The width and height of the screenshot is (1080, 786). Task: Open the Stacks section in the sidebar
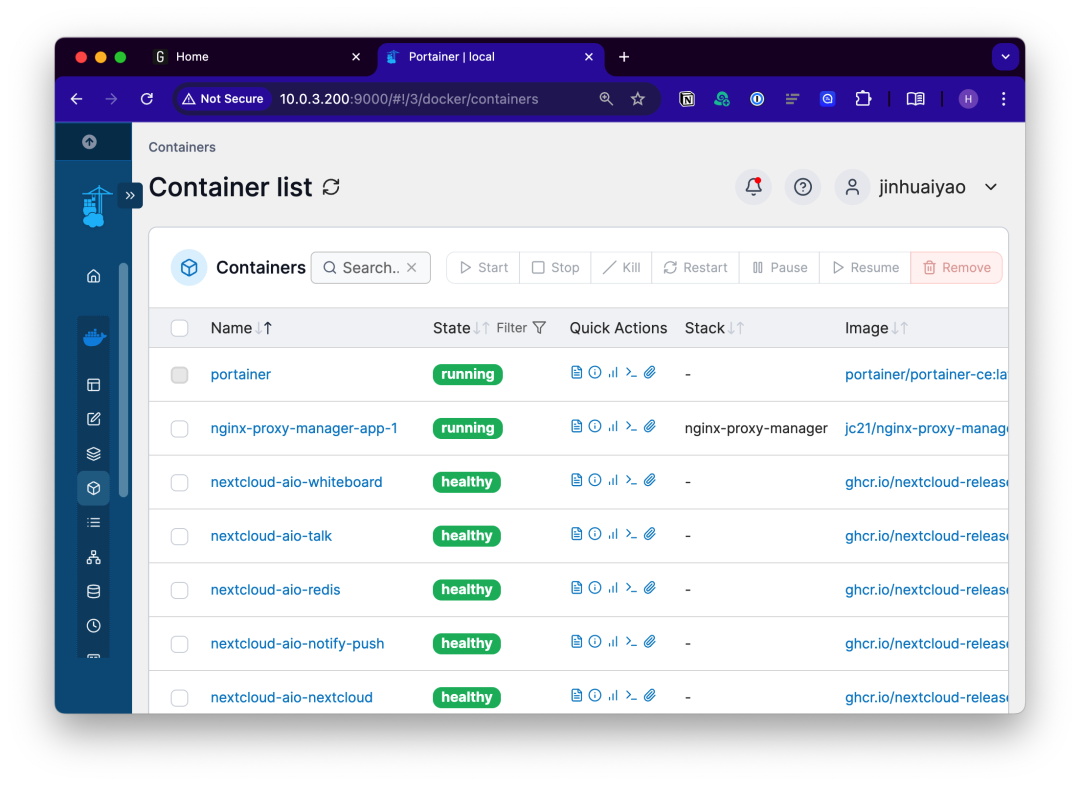[93, 453]
